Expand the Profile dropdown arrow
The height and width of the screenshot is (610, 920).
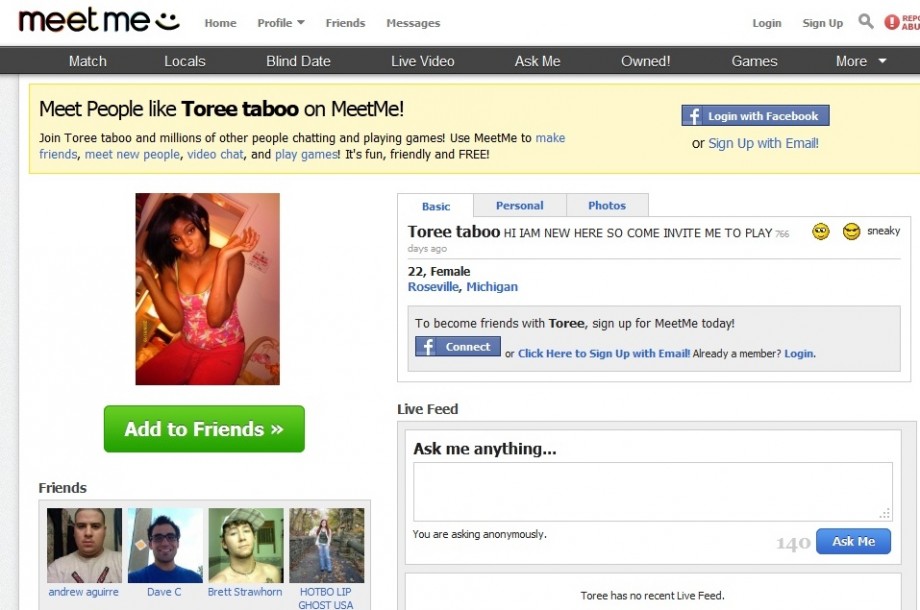[x=301, y=22]
